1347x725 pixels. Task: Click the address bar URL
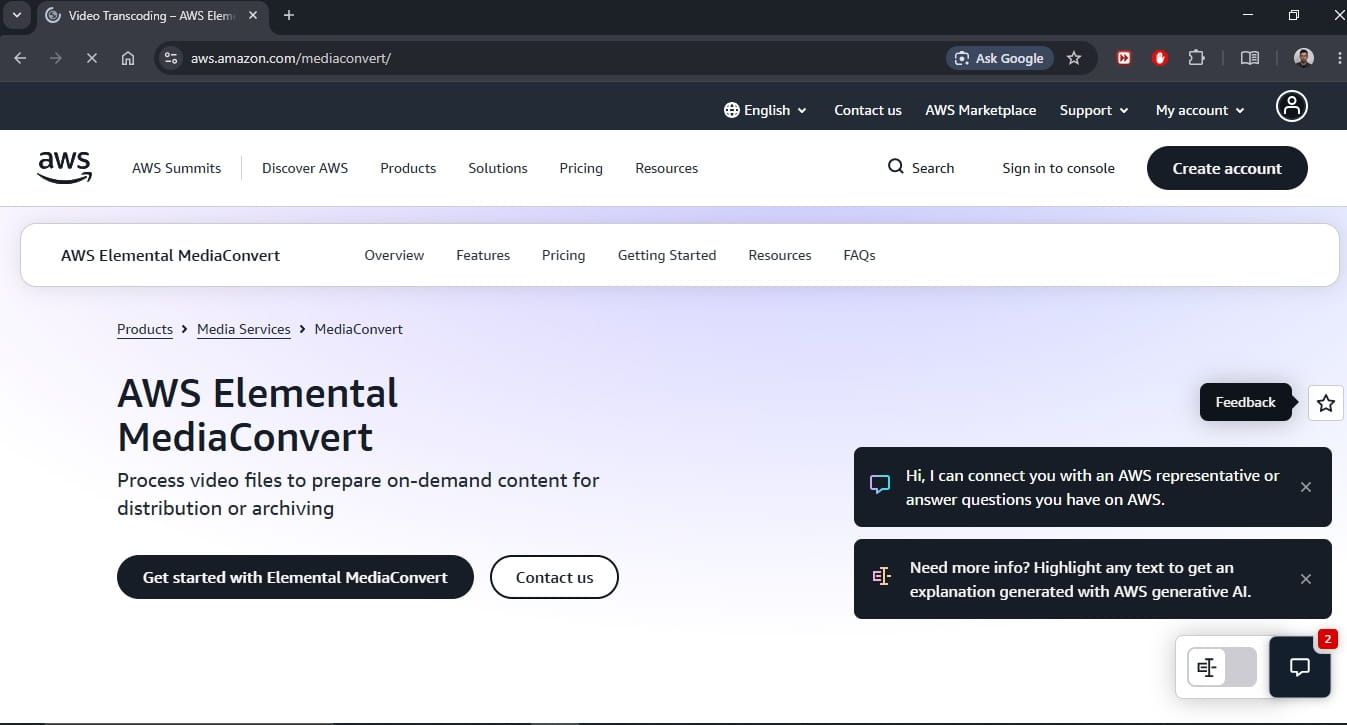tap(291, 58)
